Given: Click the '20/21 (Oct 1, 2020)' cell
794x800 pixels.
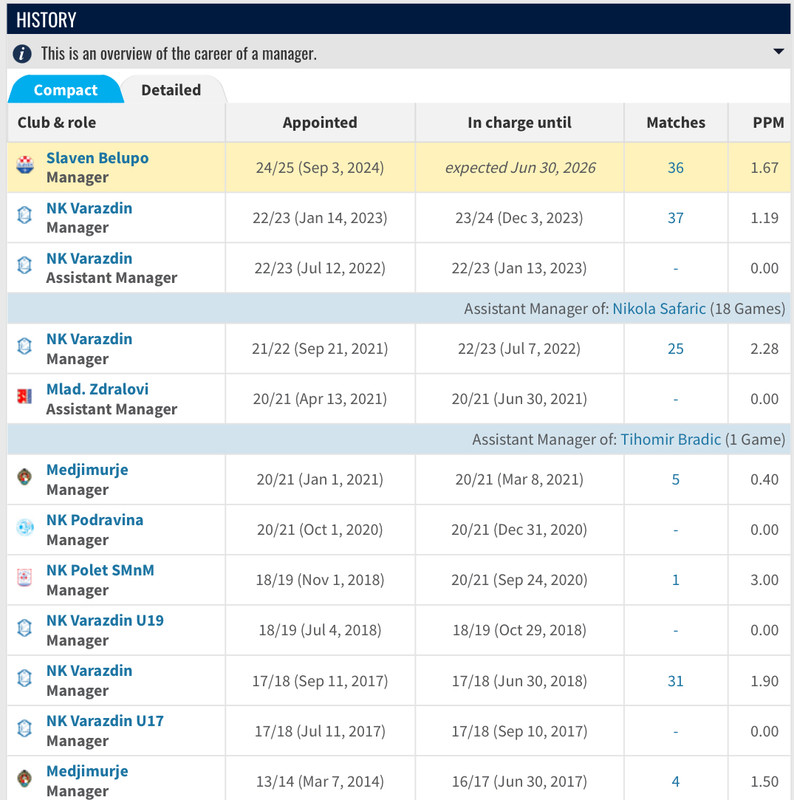Looking at the screenshot, I should tap(320, 530).
